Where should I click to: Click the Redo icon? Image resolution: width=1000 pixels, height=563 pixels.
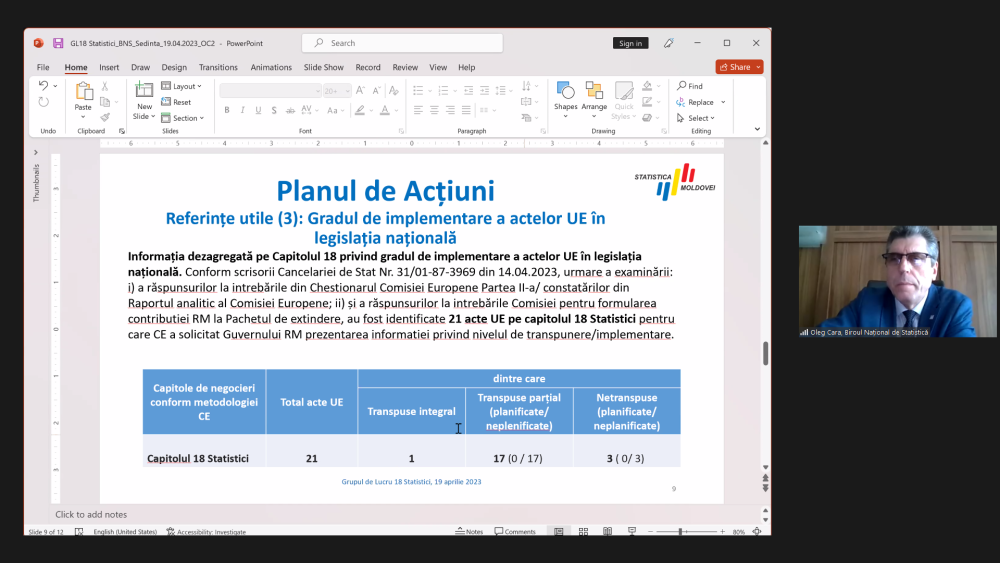[43, 102]
